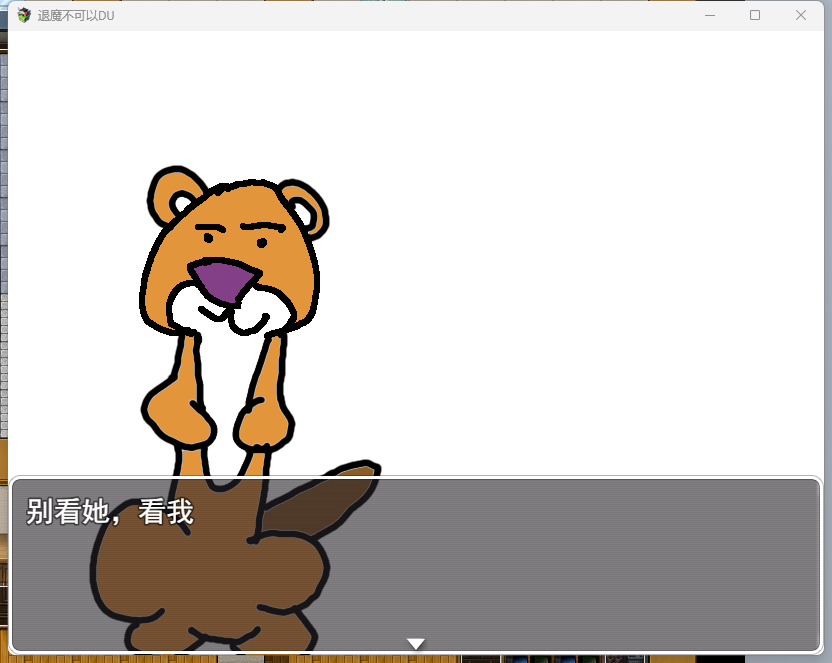Click the game app icon in title bar
The width and height of the screenshot is (832, 663).
[23, 15]
